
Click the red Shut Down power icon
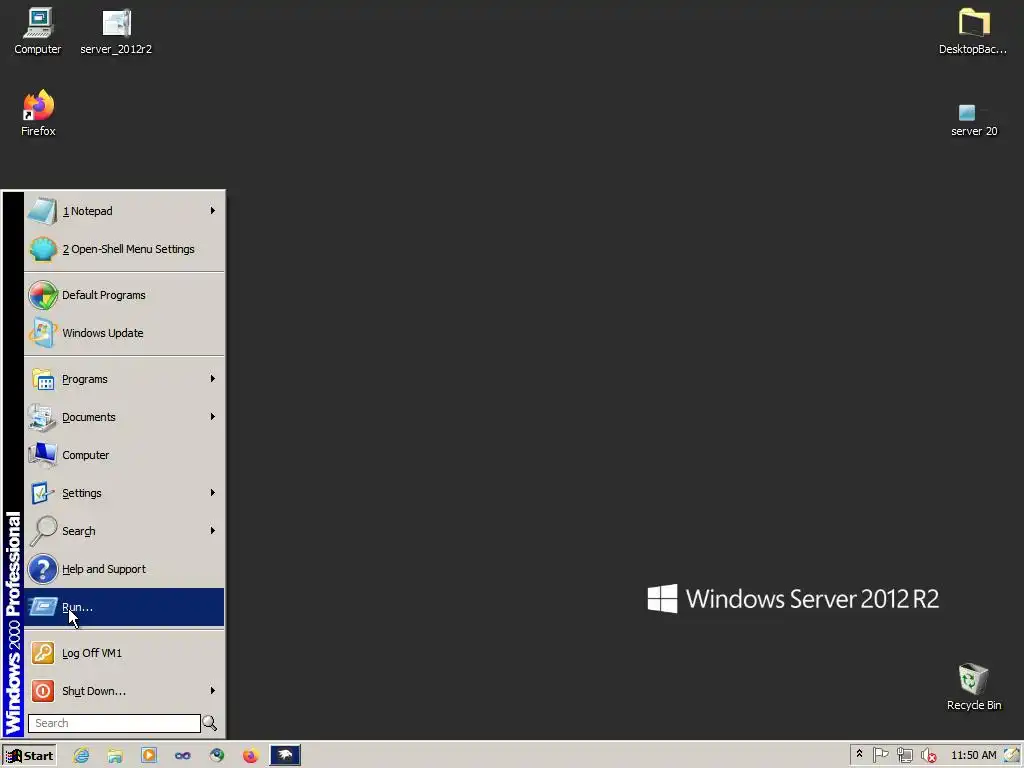click(42, 691)
